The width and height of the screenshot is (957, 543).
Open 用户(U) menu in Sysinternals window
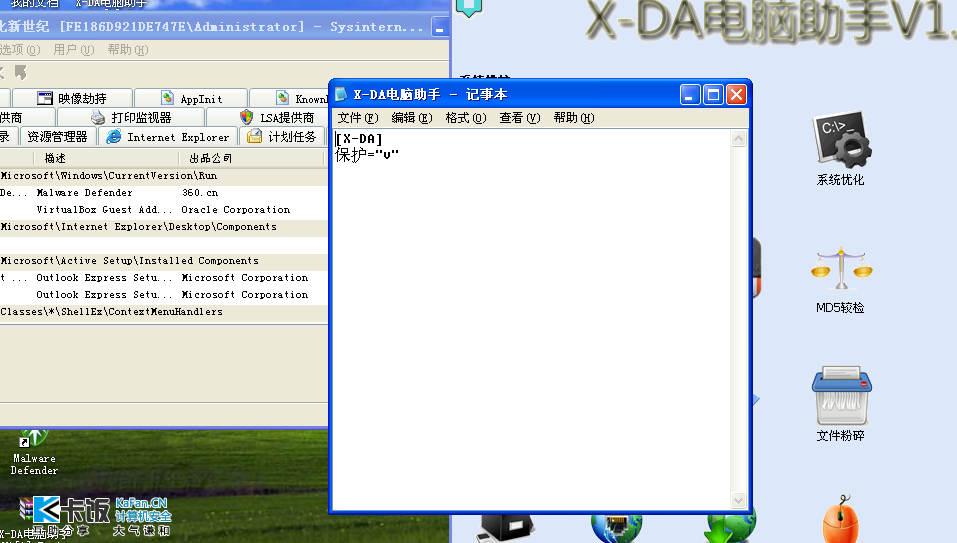coord(74,49)
